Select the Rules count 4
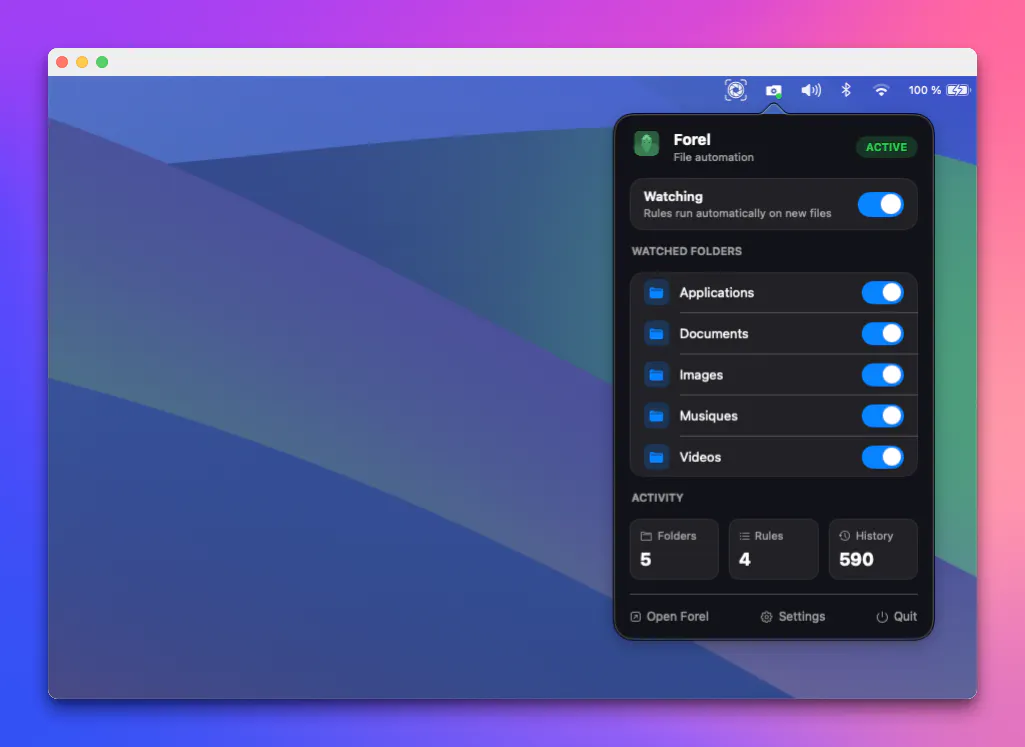The width and height of the screenshot is (1025, 747). (x=745, y=559)
